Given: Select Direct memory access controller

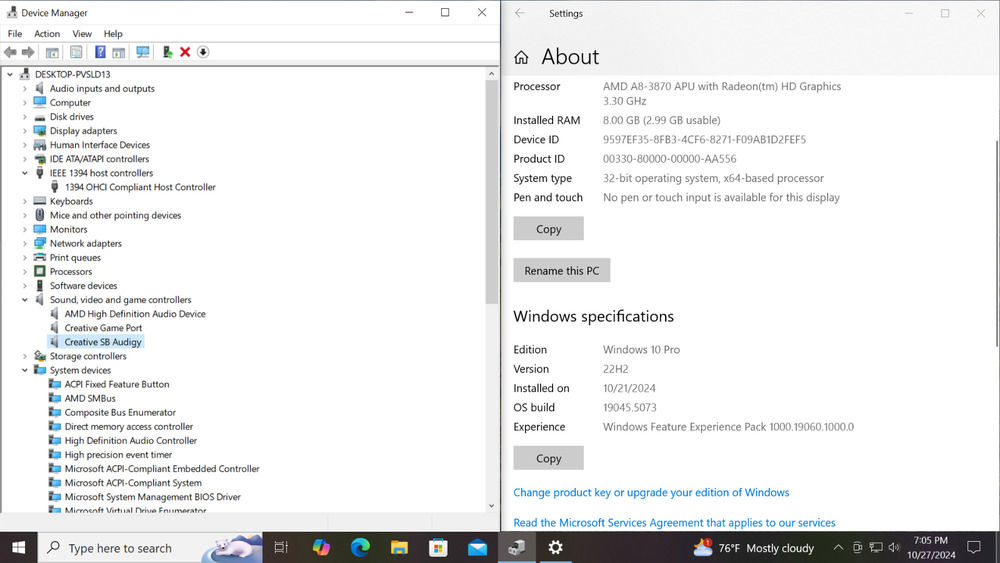Looking at the screenshot, I should point(128,427).
